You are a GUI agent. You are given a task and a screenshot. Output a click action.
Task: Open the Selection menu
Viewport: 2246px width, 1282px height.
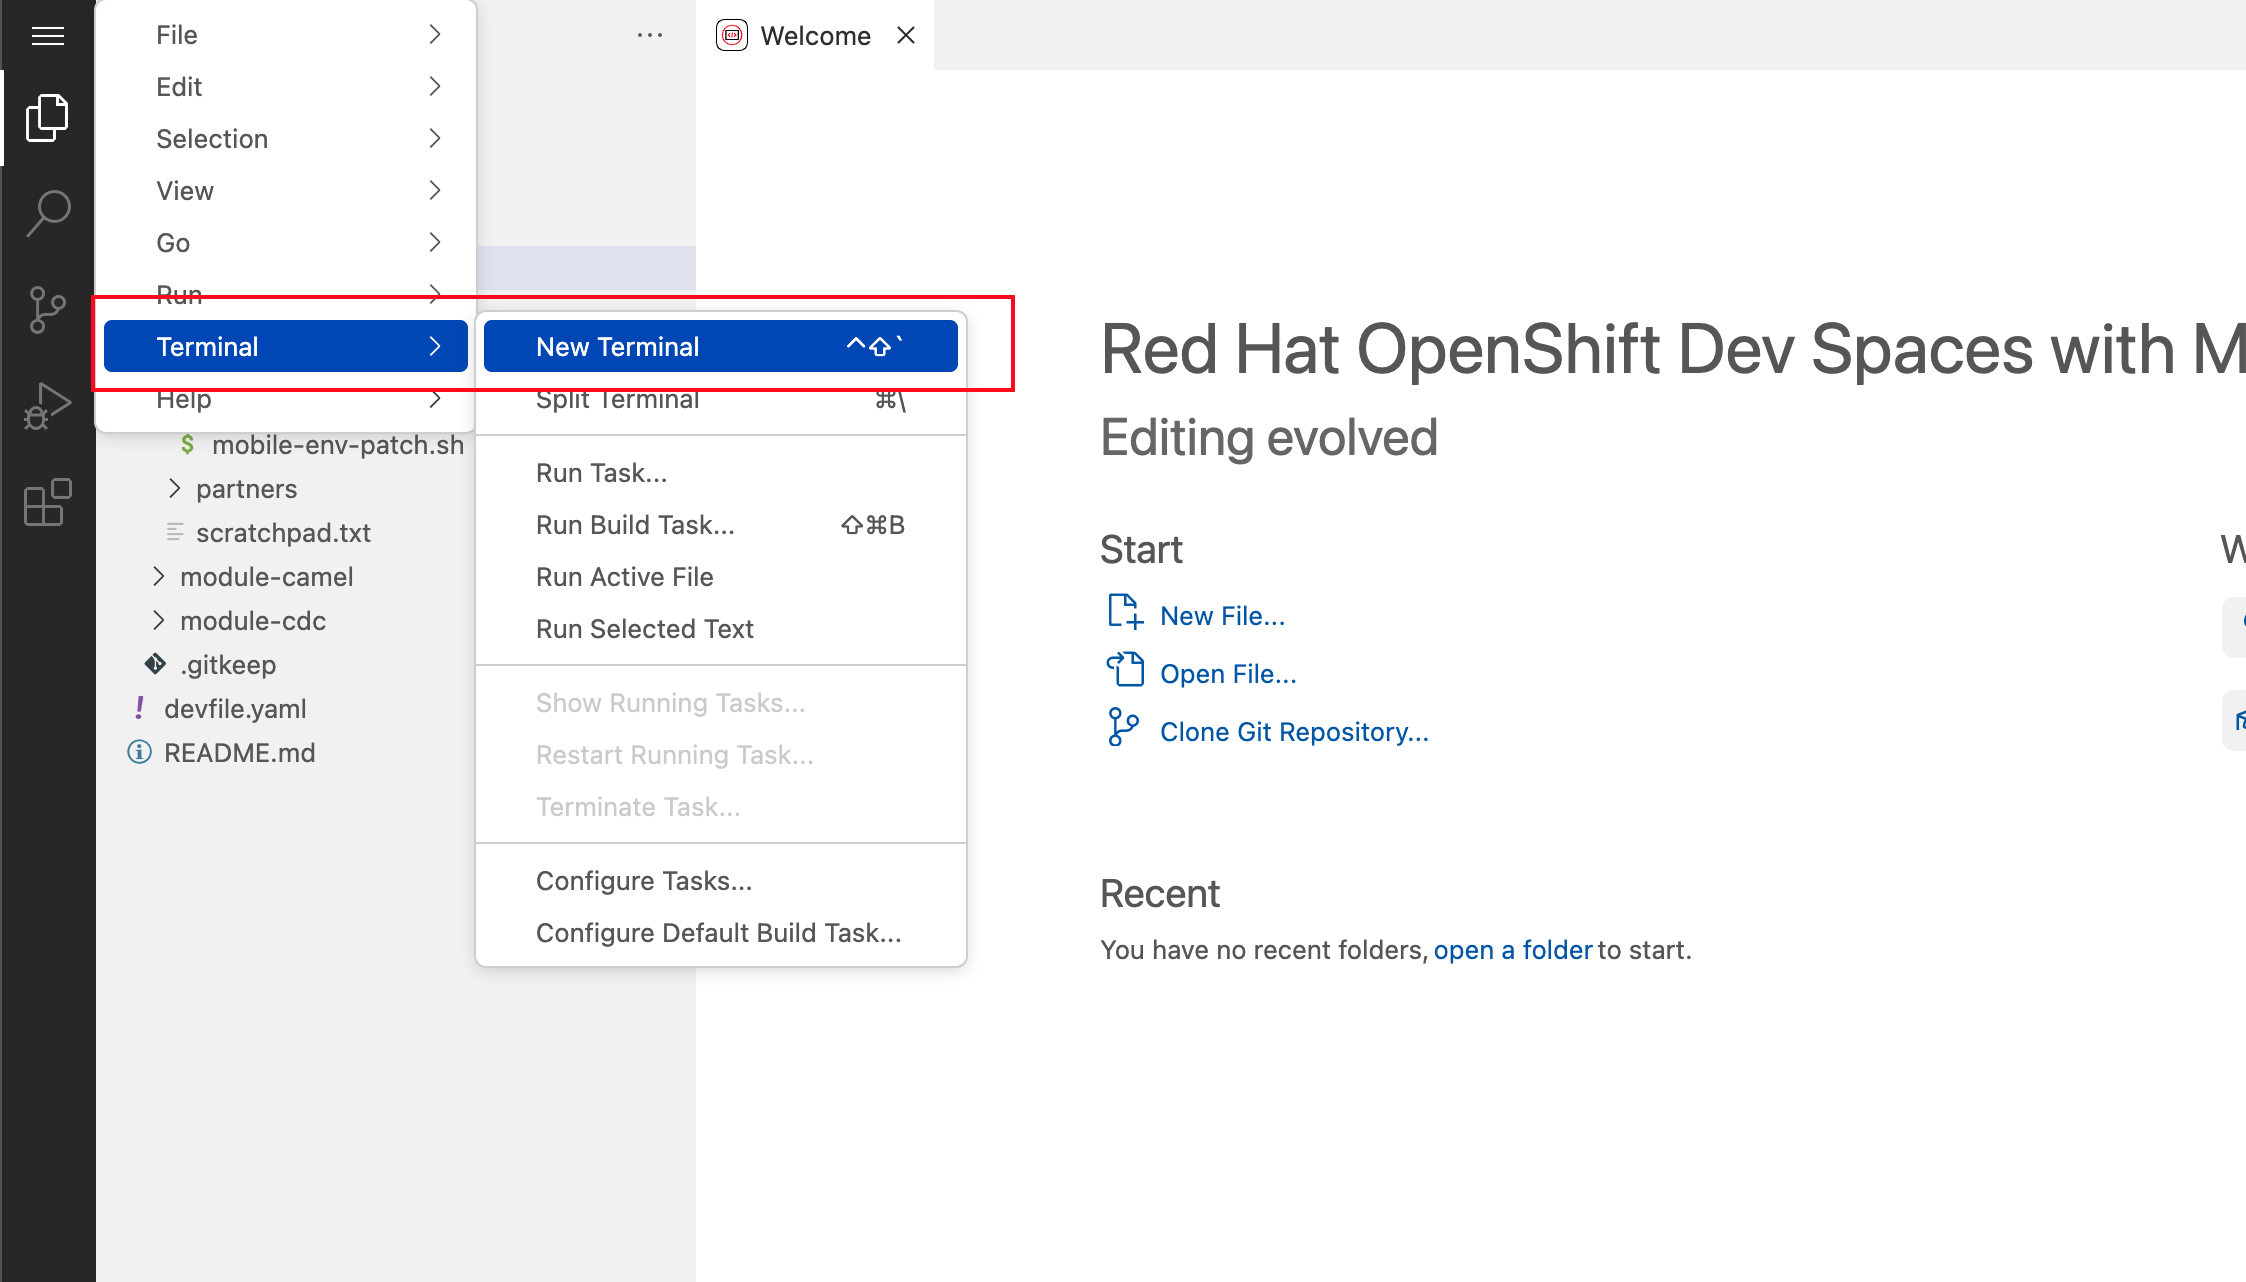pyautogui.click(x=286, y=139)
